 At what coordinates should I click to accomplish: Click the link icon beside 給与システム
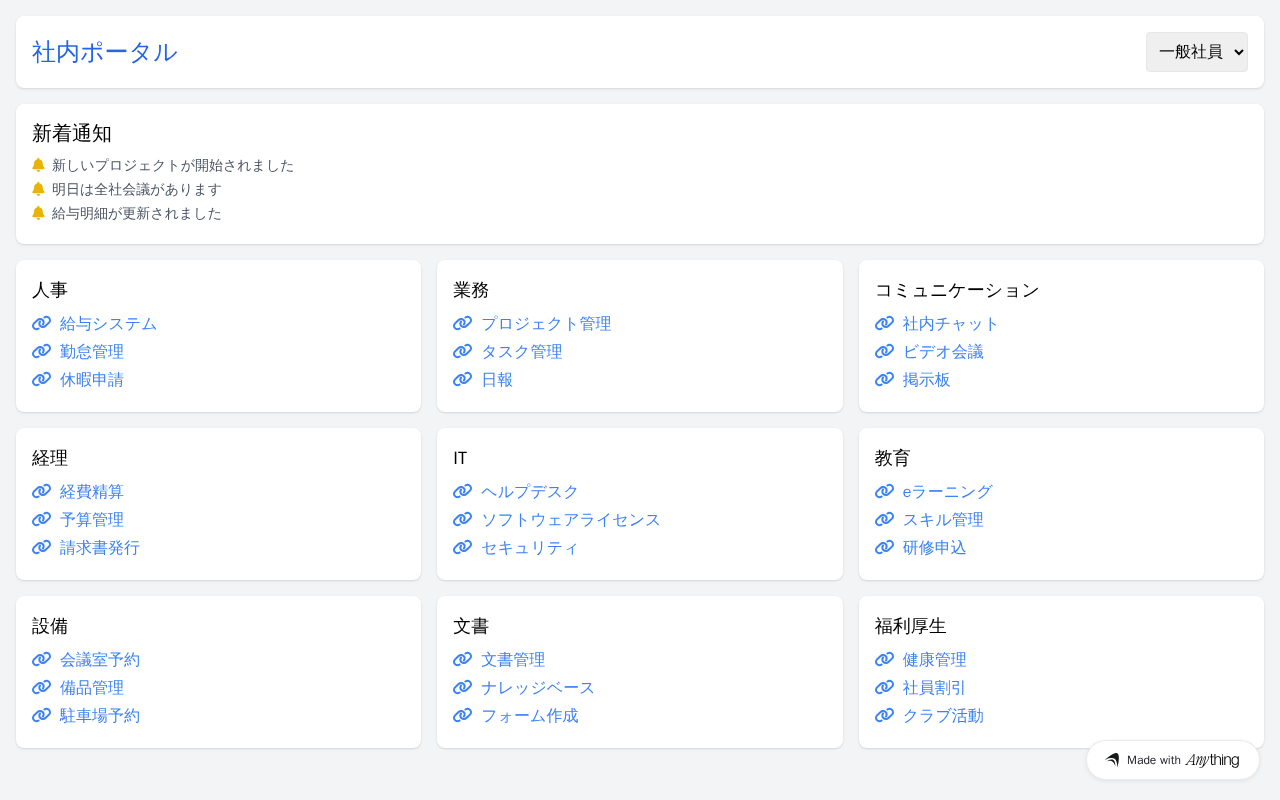click(41, 323)
